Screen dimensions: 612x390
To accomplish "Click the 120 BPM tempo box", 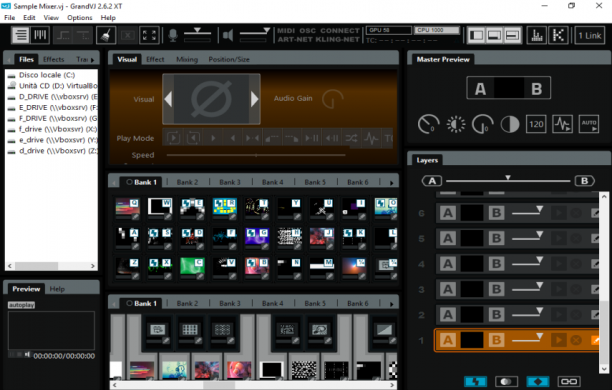I will click(x=536, y=124).
